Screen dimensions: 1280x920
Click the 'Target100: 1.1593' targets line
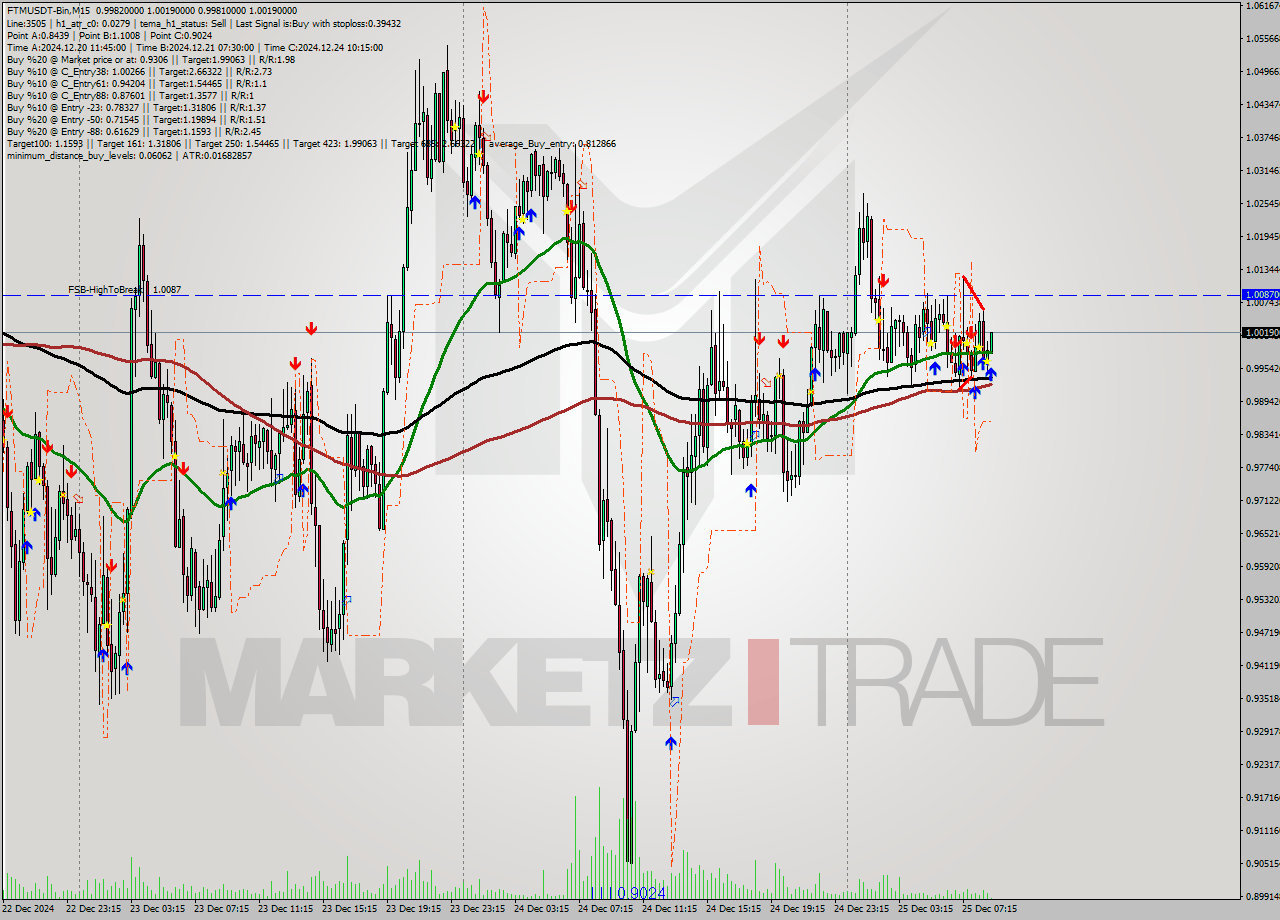[311, 143]
